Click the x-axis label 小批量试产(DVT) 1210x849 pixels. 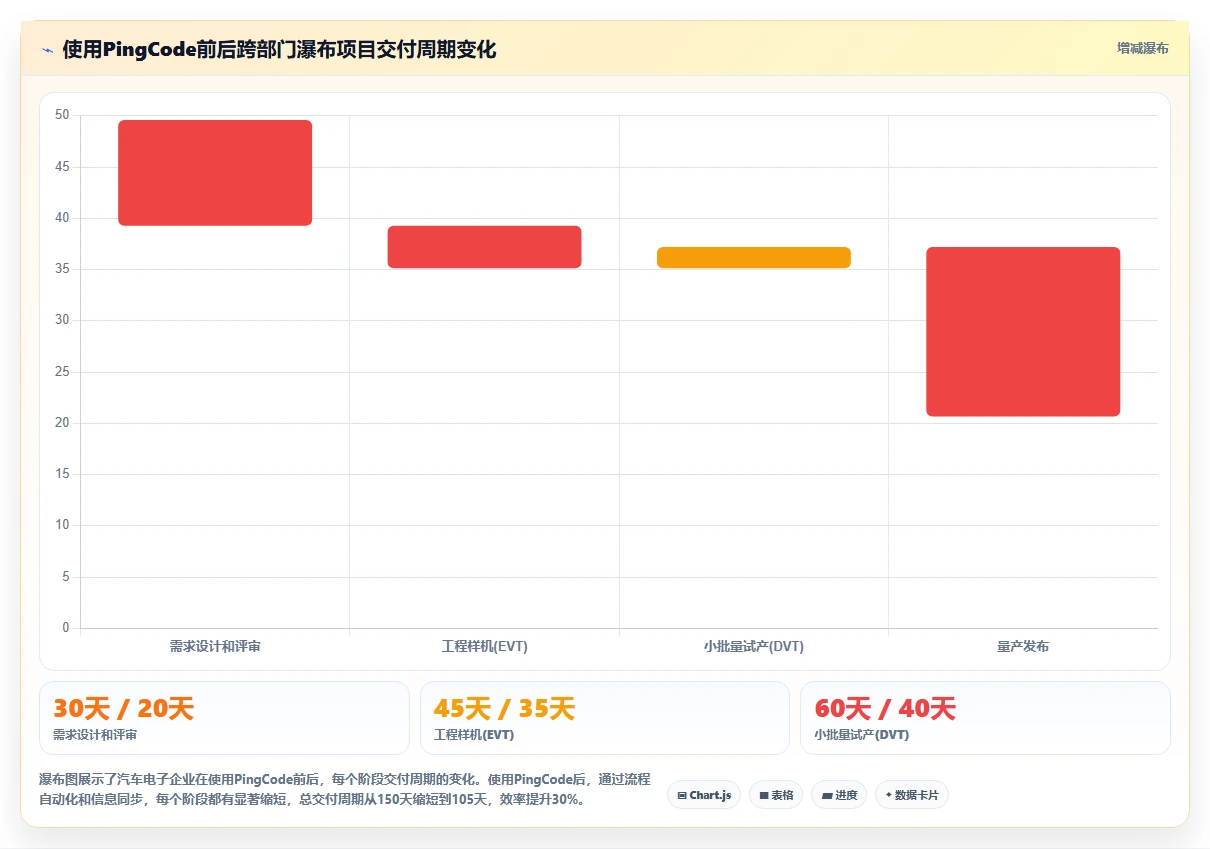[754, 646]
